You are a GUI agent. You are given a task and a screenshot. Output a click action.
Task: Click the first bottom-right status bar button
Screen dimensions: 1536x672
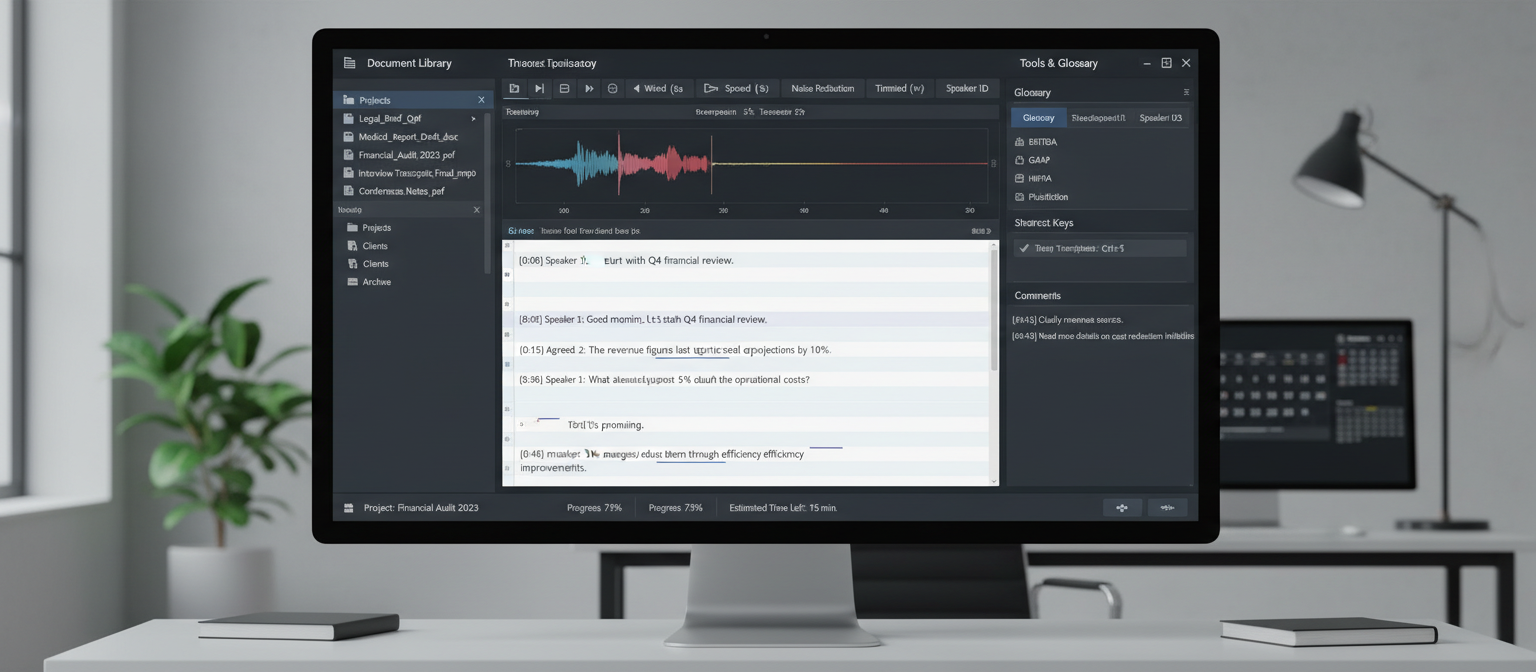click(1122, 508)
